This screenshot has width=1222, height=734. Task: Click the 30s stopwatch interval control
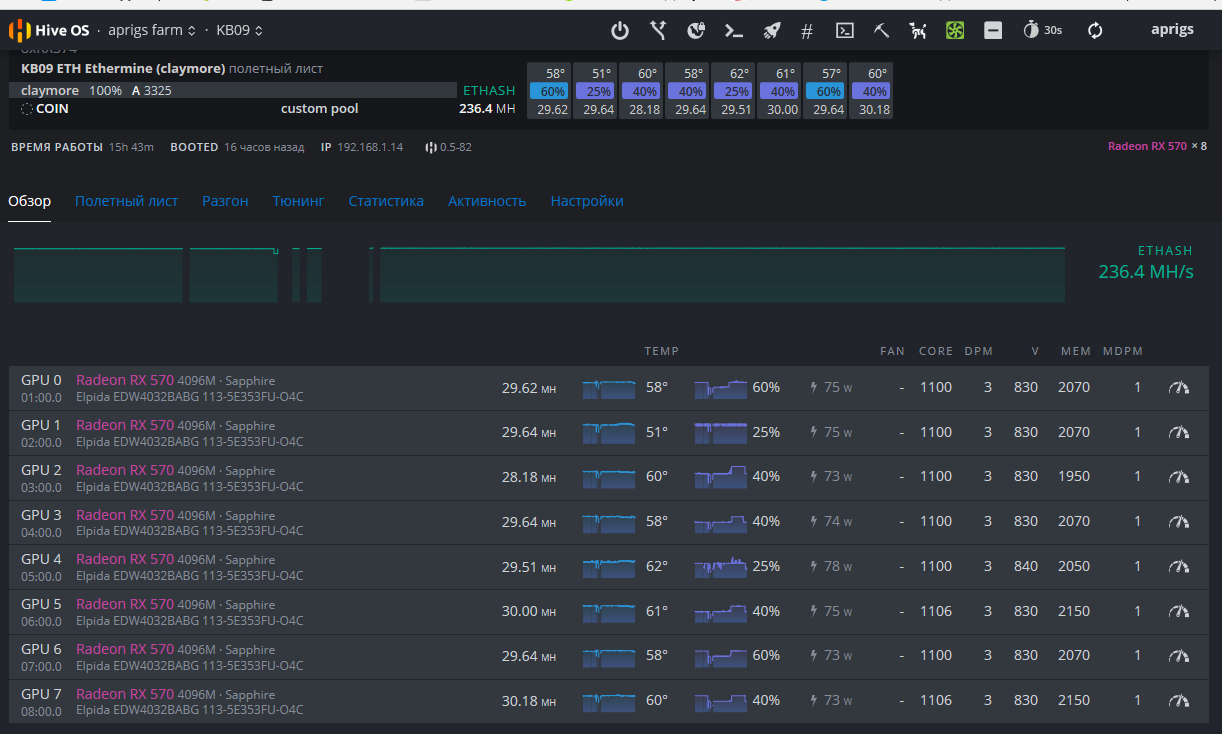point(1042,30)
